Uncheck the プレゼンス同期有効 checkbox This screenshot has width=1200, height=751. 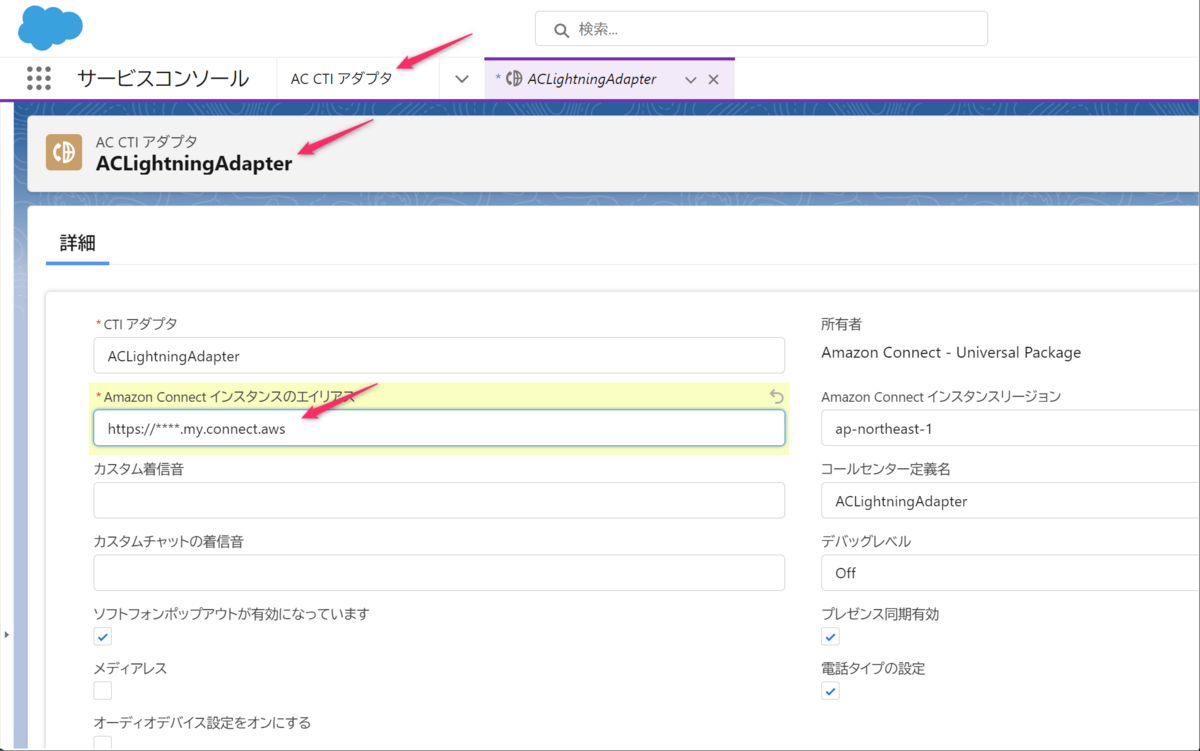point(830,636)
